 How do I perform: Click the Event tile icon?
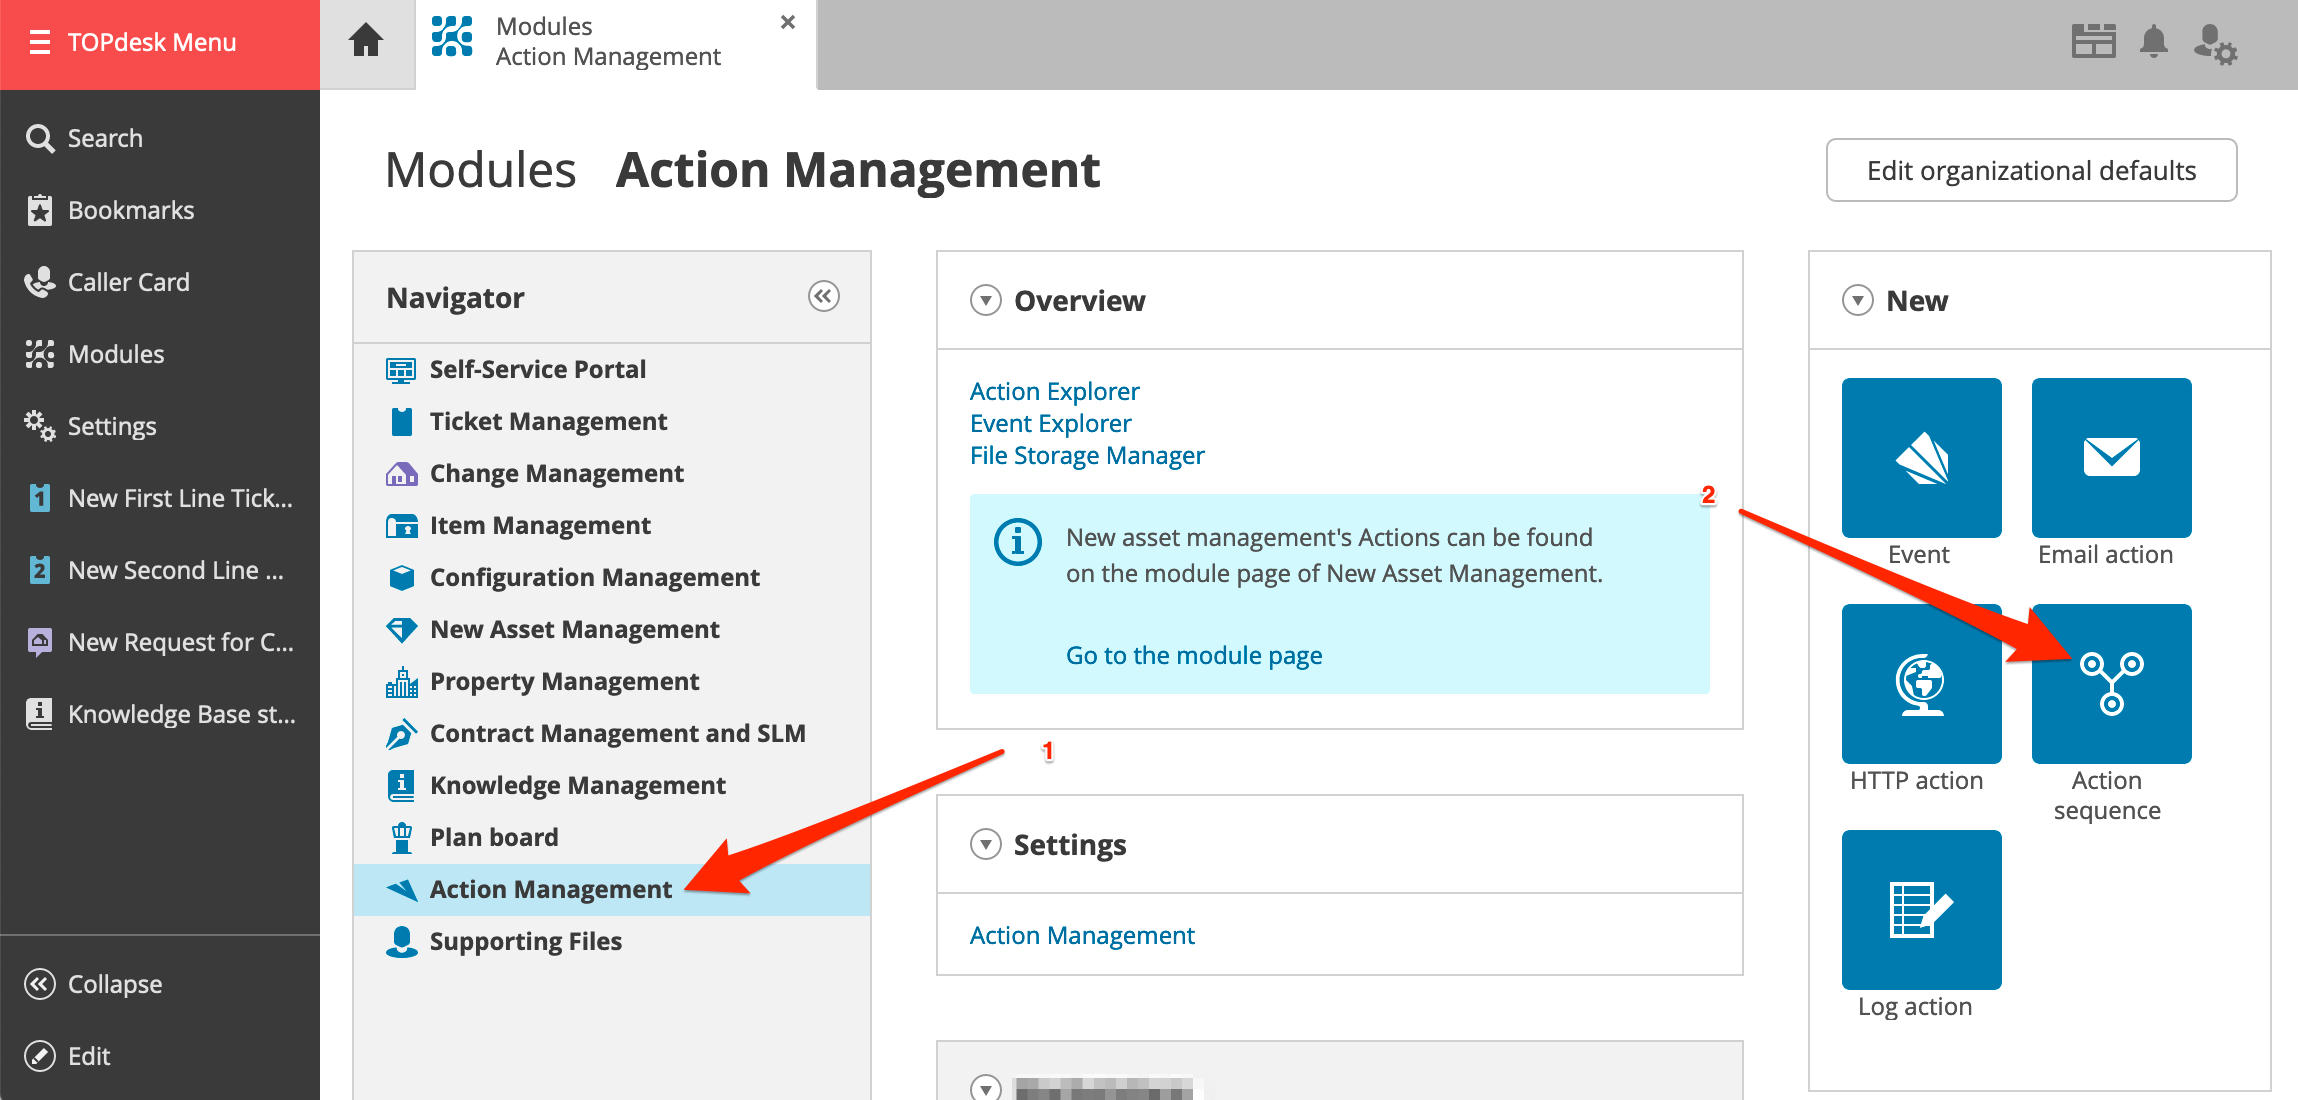[x=1921, y=457]
